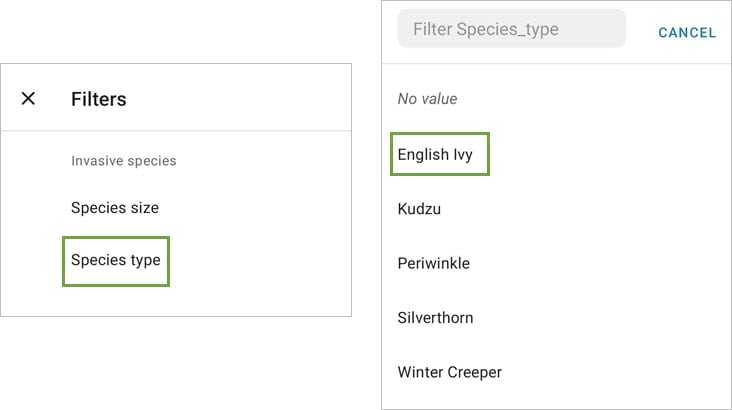Expand the Species size filter entry
The height and width of the screenshot is (410, 732).
(115, 208)
